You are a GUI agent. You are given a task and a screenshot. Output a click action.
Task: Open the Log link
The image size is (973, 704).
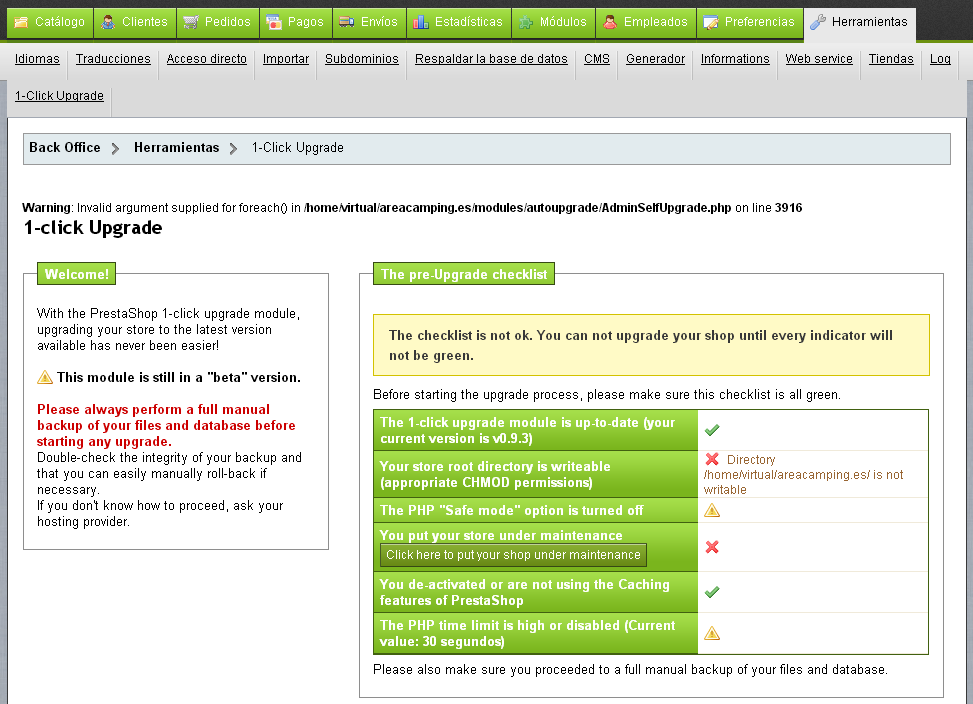click(940, 59)
